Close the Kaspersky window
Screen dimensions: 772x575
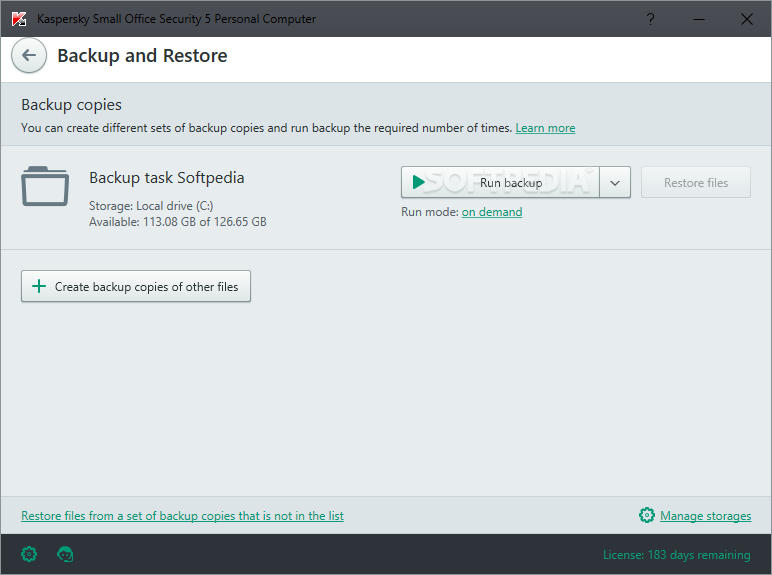pos(746,19)
